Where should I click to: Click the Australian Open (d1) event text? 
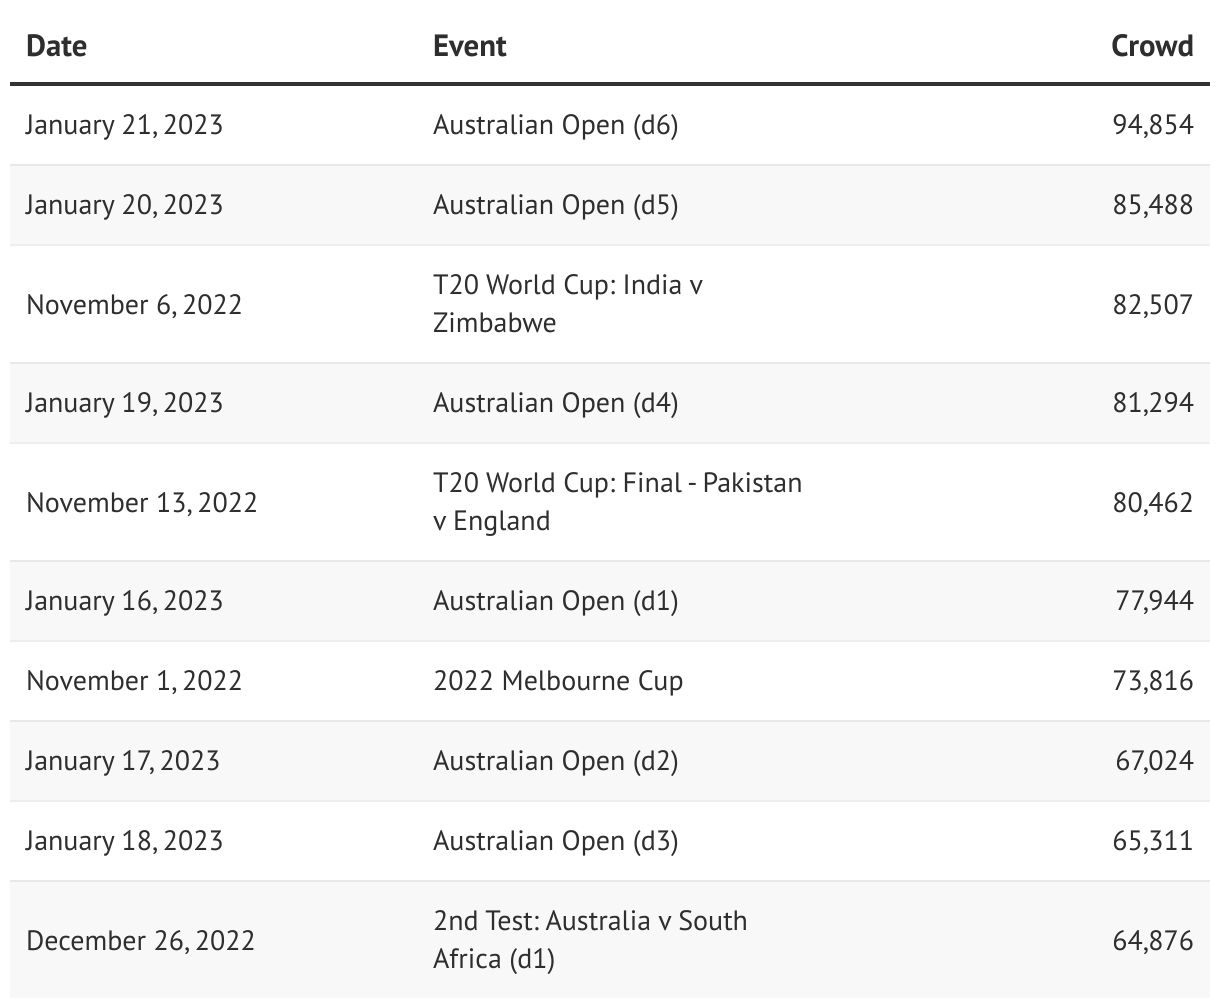(x=555, y=601)
